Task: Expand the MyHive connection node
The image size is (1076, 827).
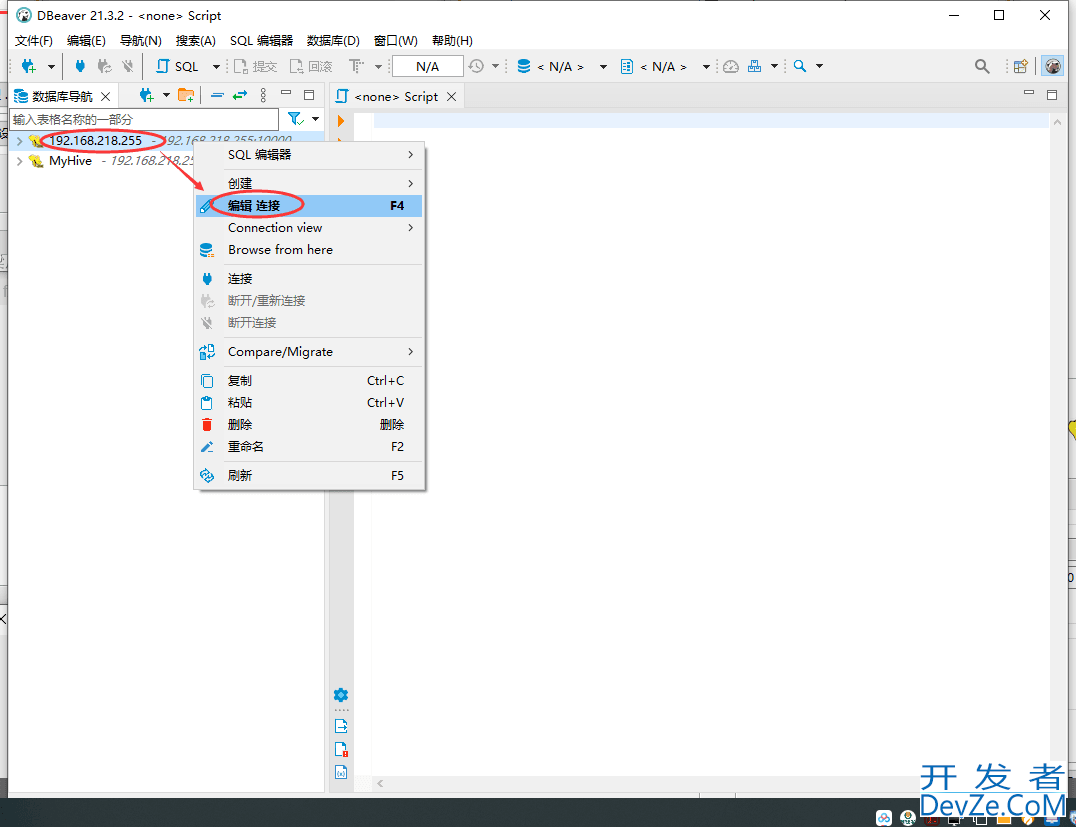Action: [19, 161]
